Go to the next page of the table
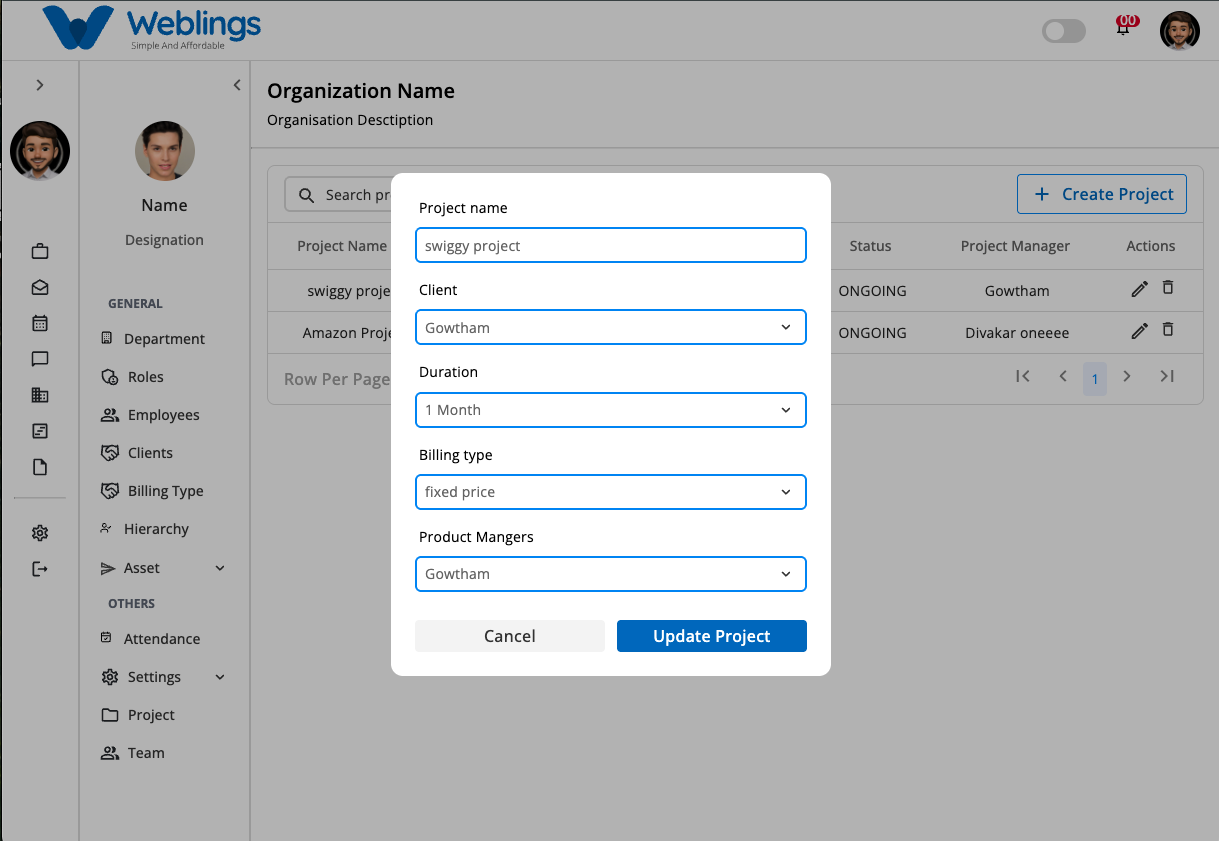The image size is (1219, 841). coord(1127,376)
